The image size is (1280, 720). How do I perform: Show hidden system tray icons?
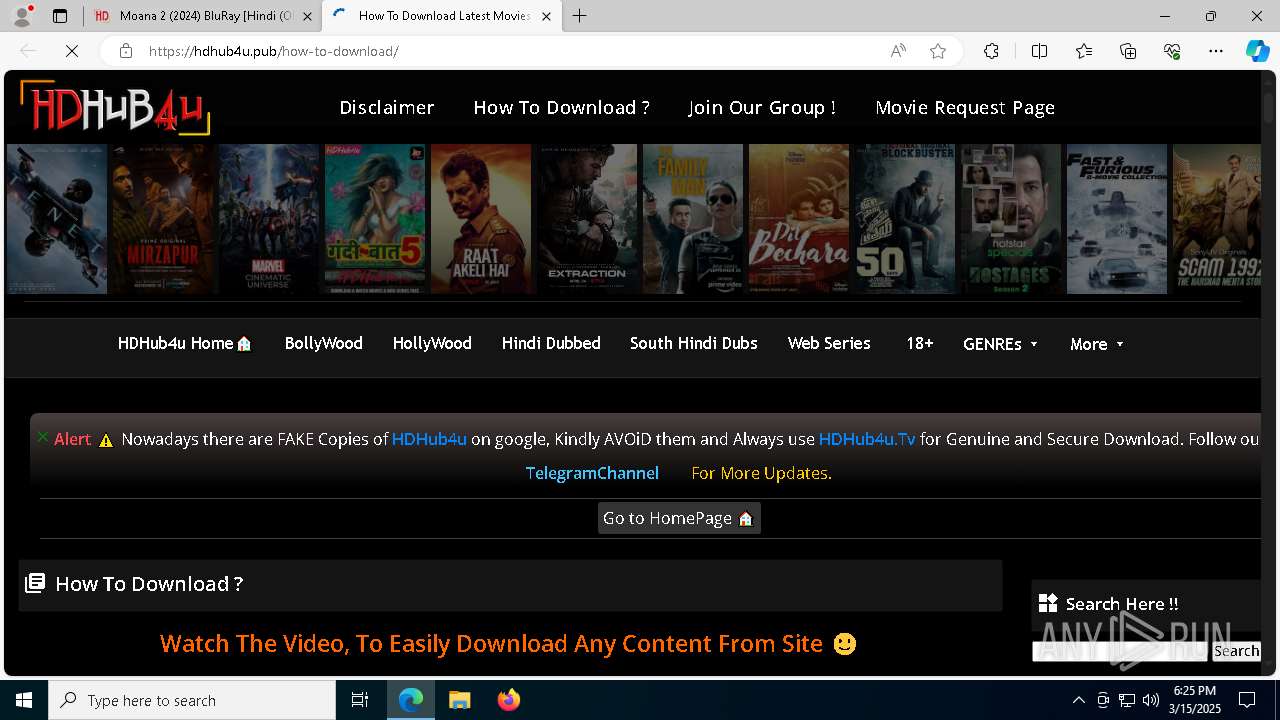click(x=1078, y=700)
